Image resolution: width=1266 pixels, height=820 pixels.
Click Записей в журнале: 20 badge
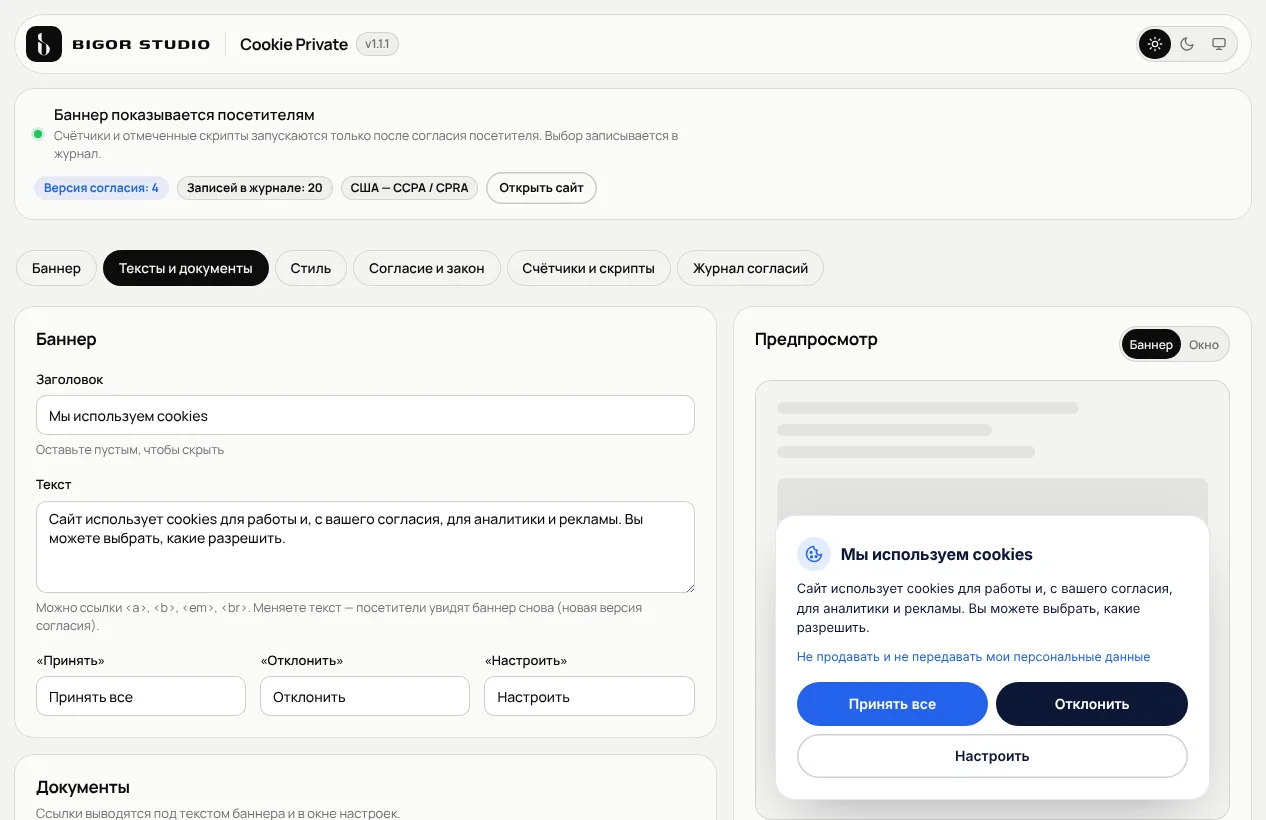[x=255, y=188]
